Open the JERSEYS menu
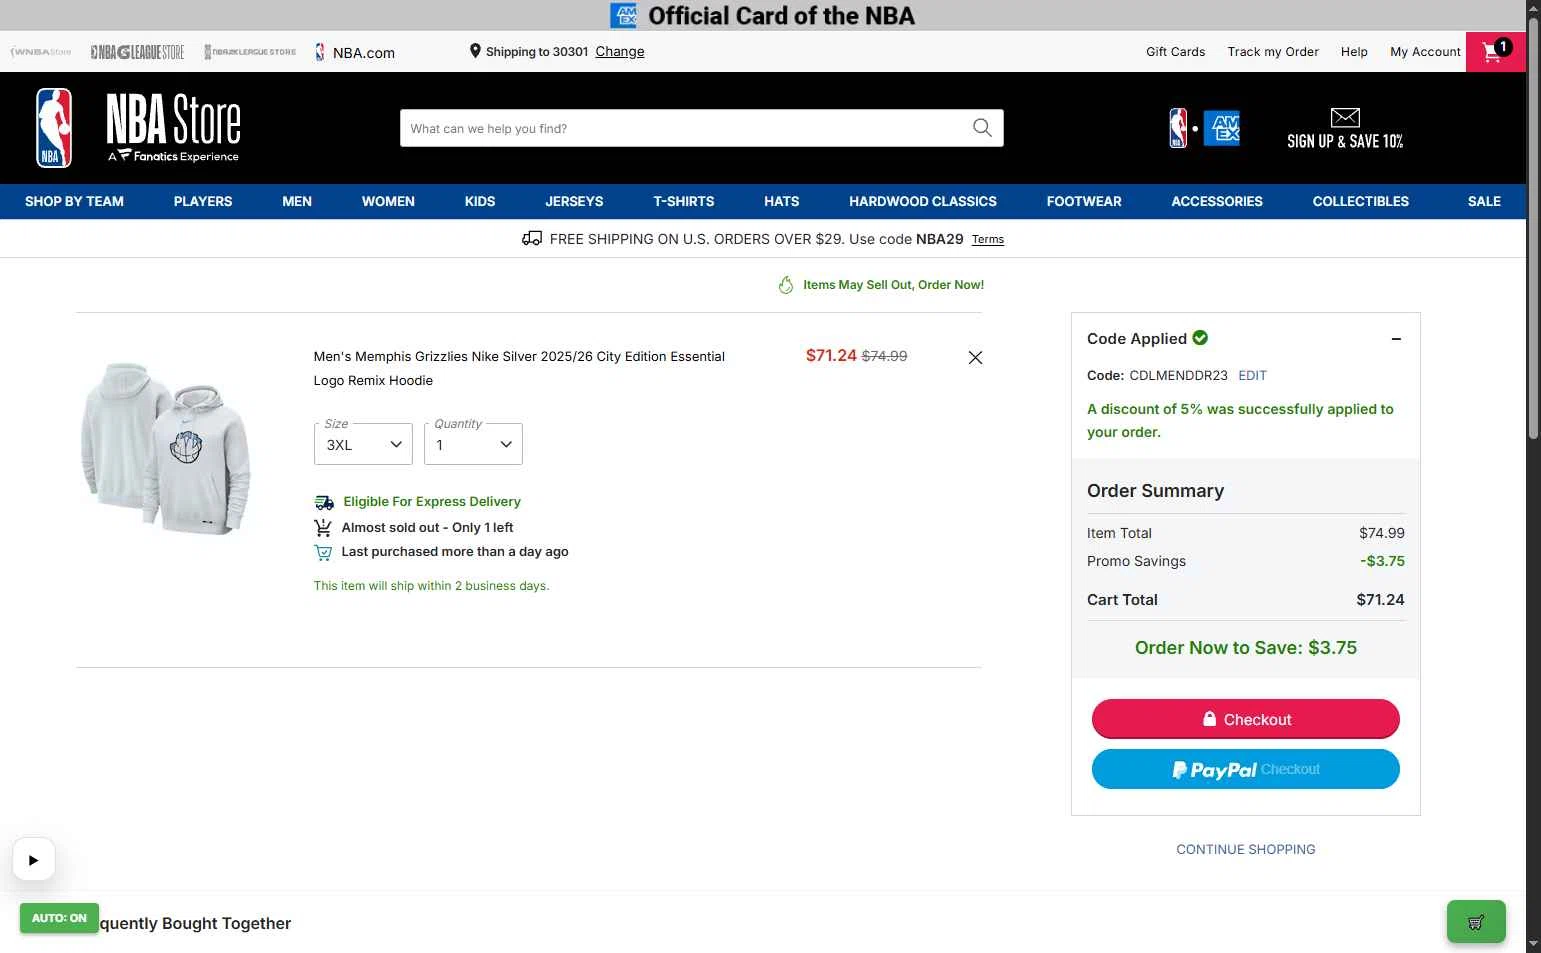 574,201
